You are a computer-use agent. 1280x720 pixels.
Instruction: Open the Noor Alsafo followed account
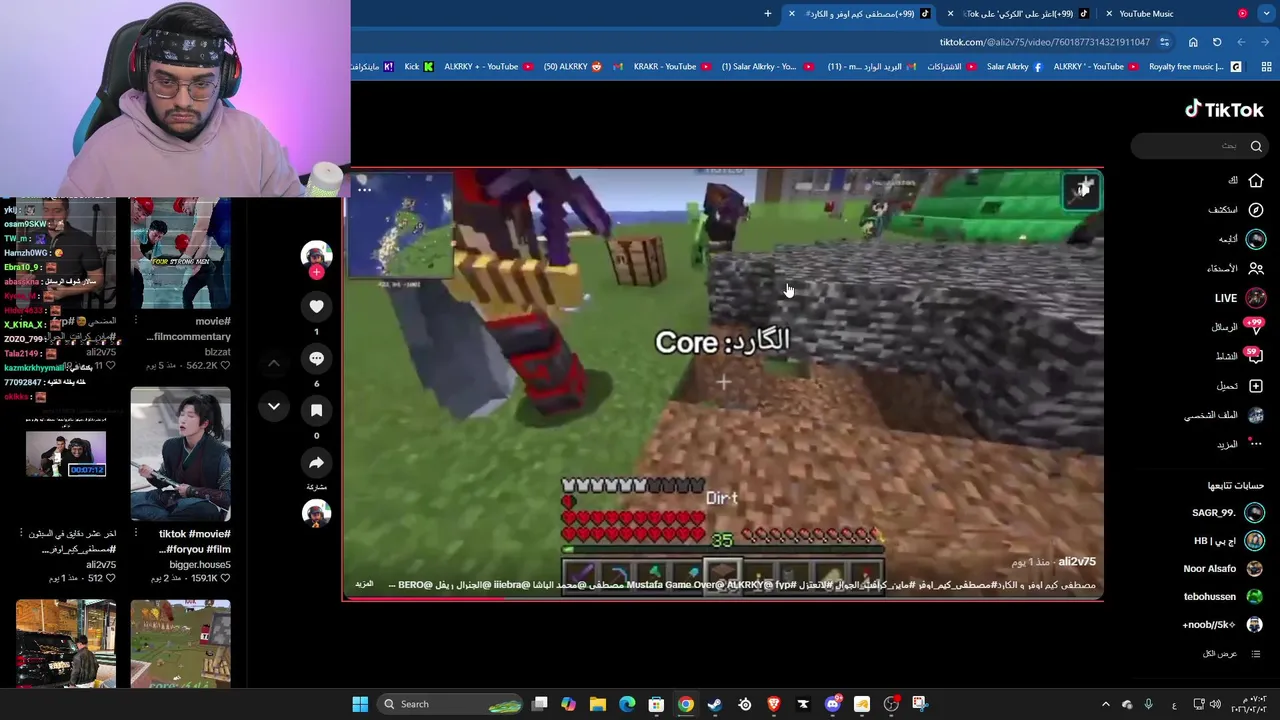click(1224, 568)
